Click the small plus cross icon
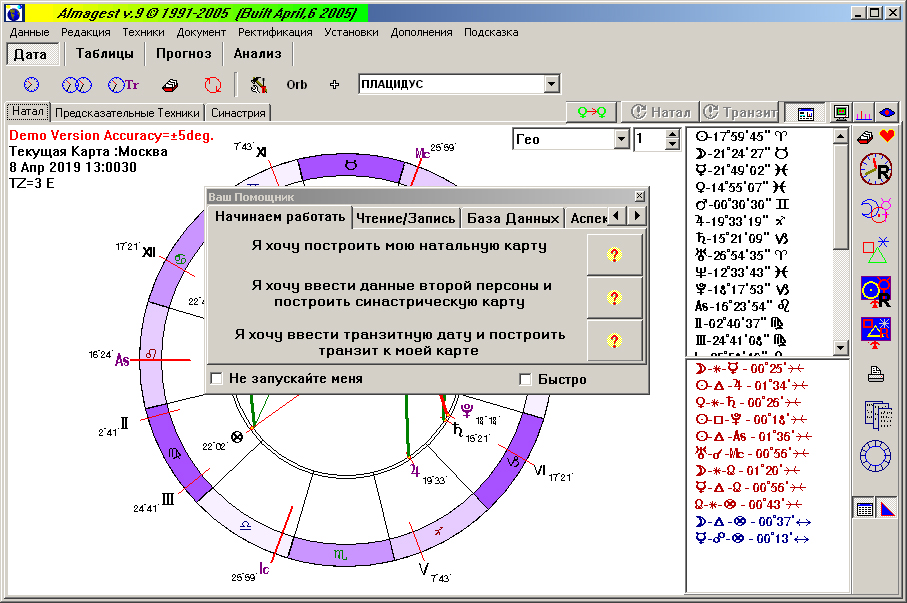This screenshot has width=907, height=603. tap(334, 85)
